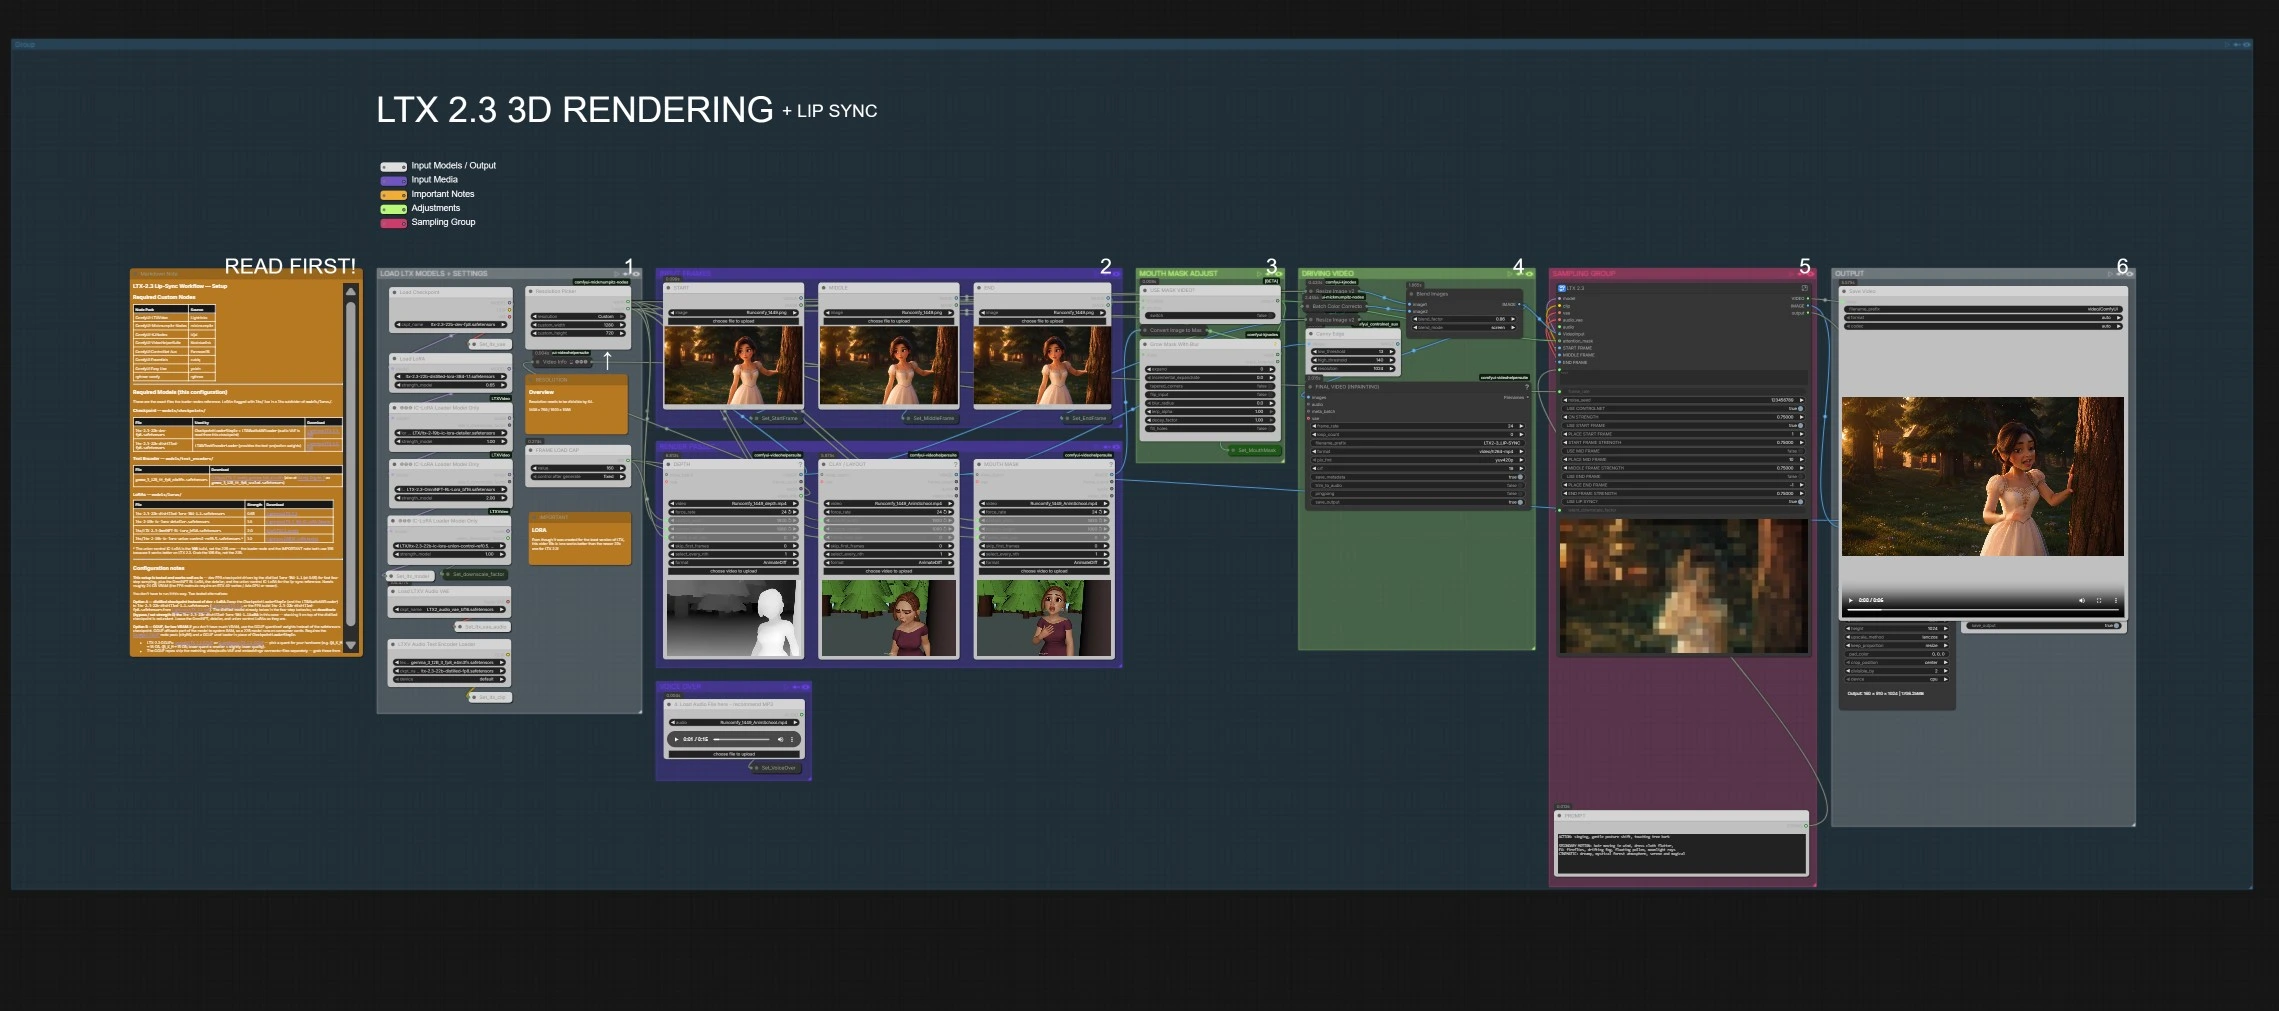Click the scroll-up arrow in the Workflow Note
The height and width of the screenshot is (1011, 2279).
pos(350,291)
